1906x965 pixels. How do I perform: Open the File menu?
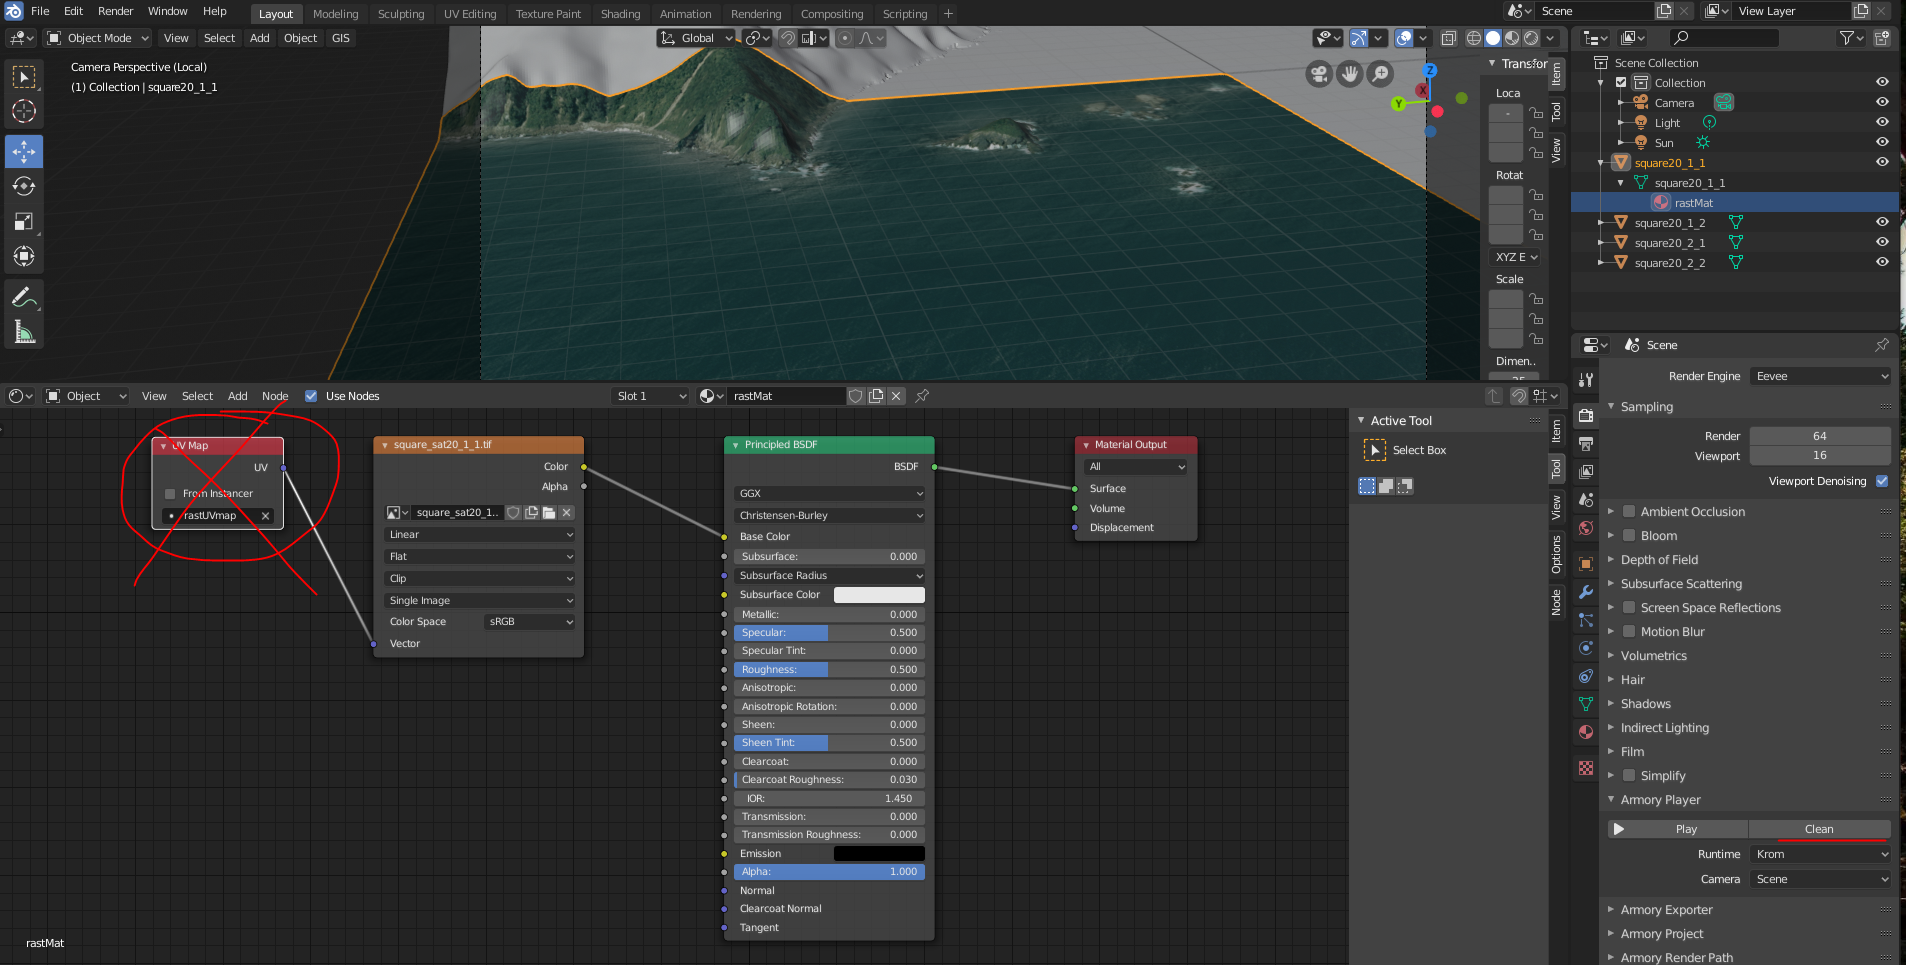tap(40, 11)
